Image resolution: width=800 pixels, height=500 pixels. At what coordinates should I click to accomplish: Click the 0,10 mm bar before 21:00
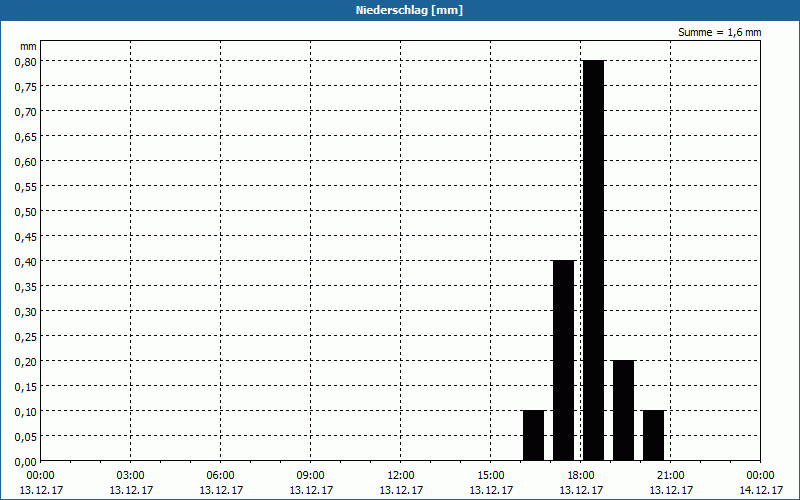(654, 435)
